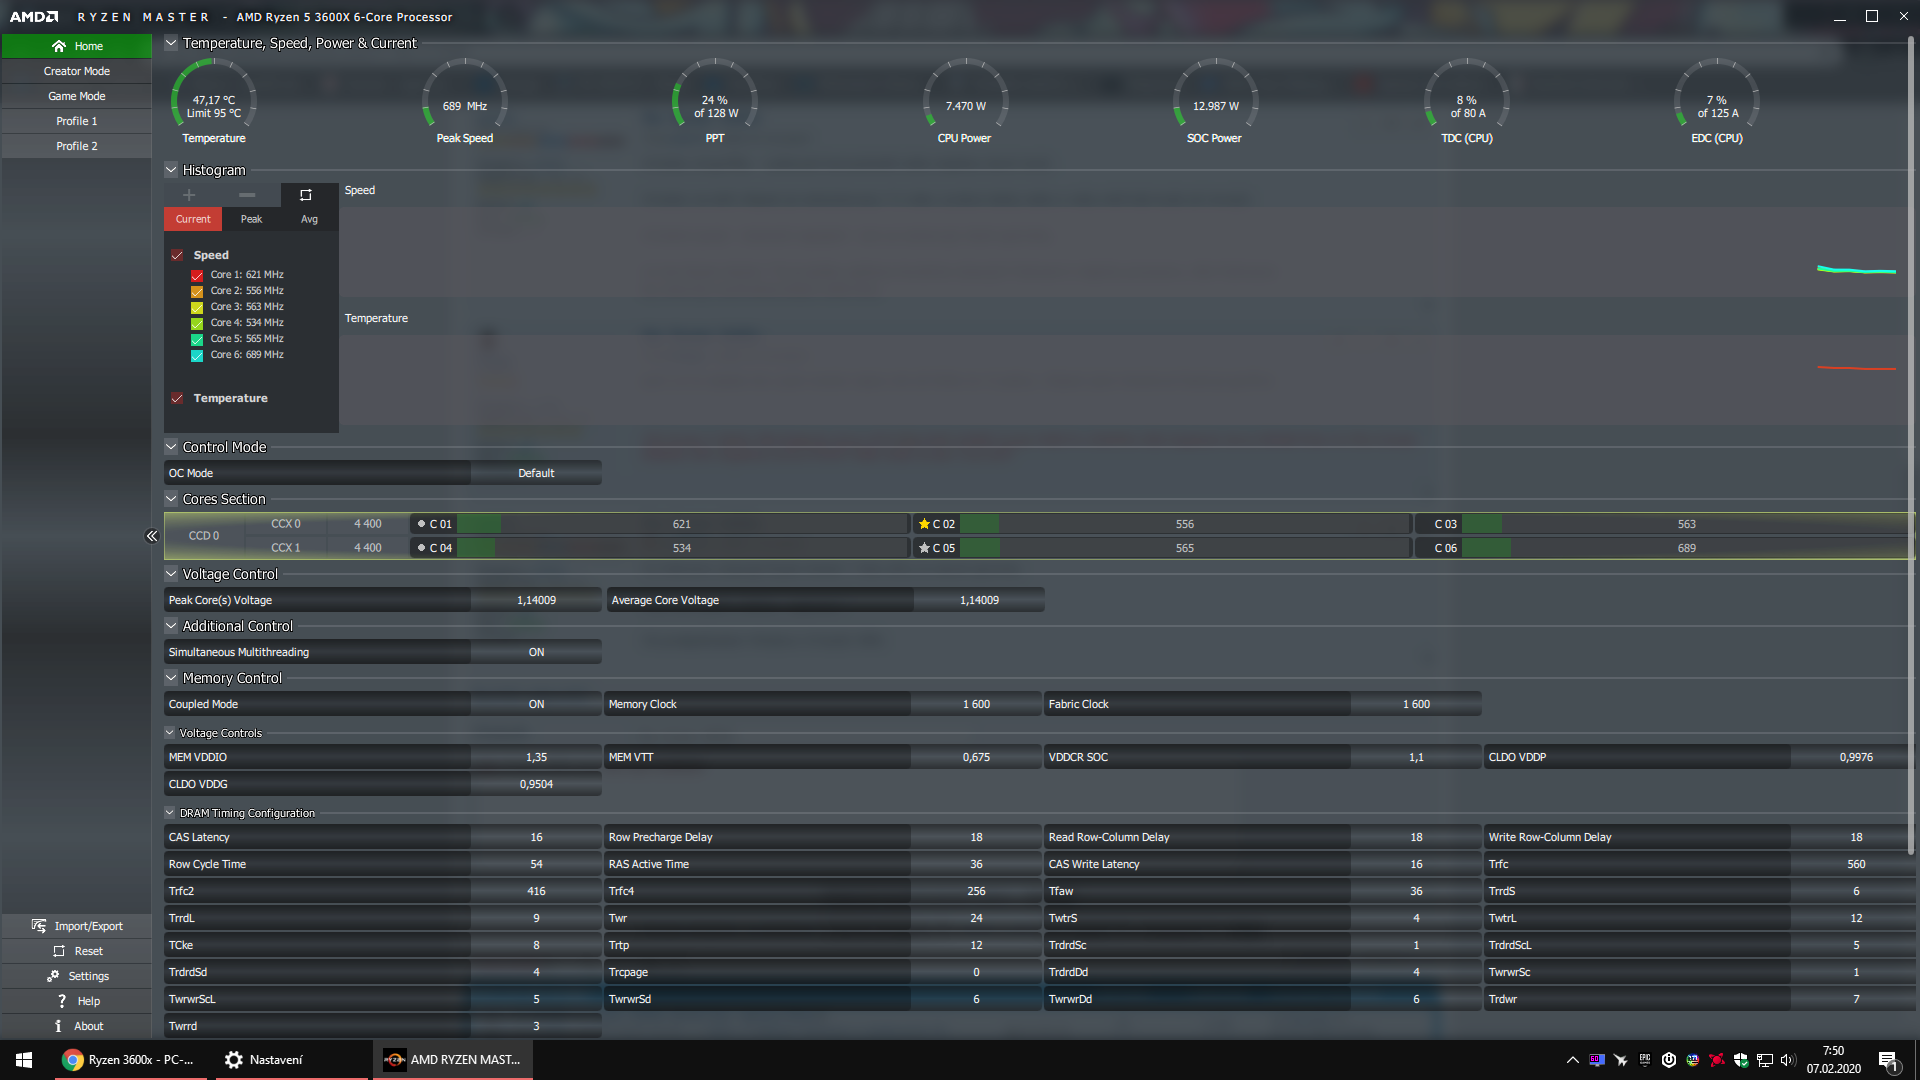Viewport: 1920px width, 1080px height.
Task: Collapse the Histogram section
Action: tap(171, 170)
